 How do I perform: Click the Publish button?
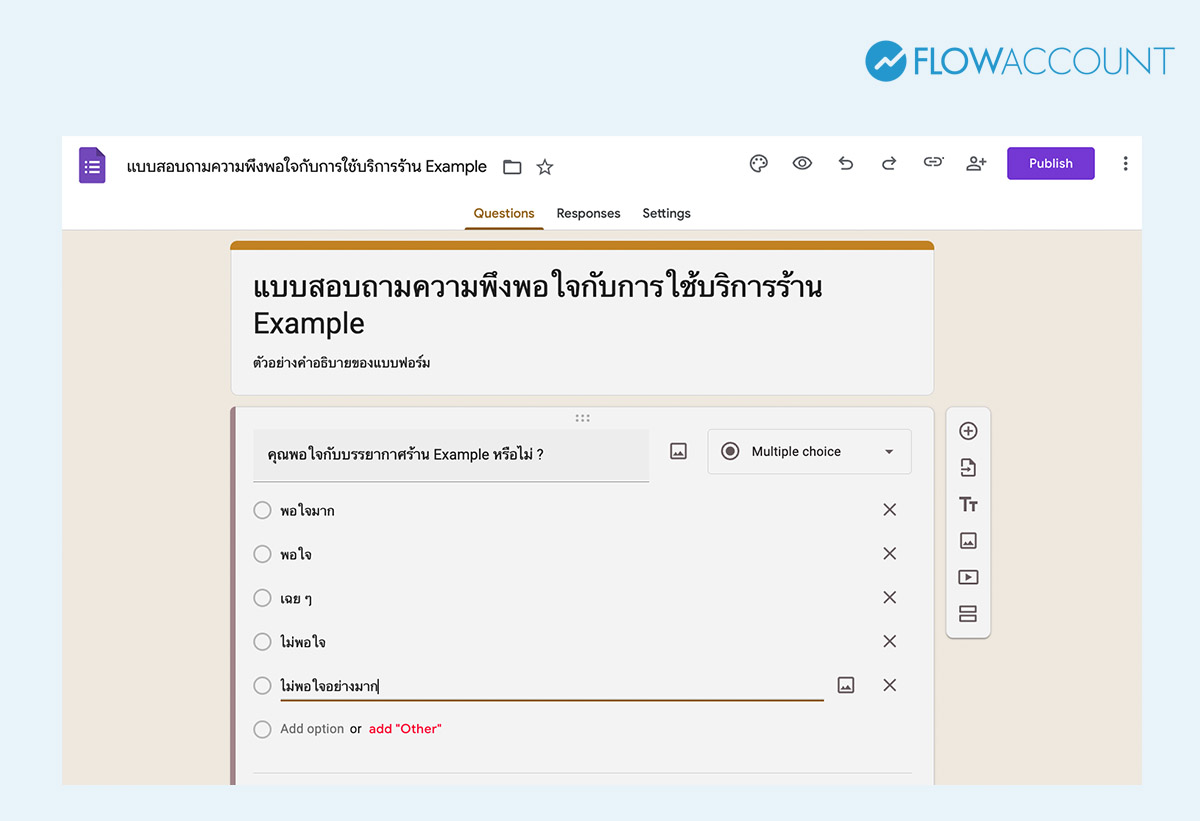(x=1050, y=163)
